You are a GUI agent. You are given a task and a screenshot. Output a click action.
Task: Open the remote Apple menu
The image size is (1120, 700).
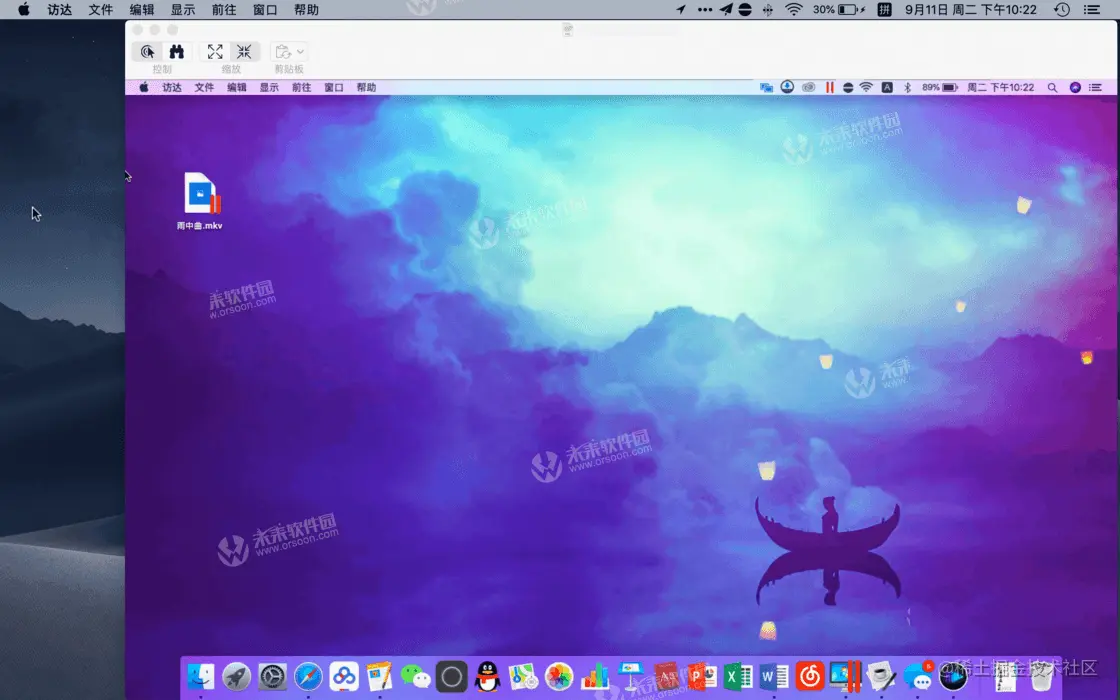[x=144, y=87]
